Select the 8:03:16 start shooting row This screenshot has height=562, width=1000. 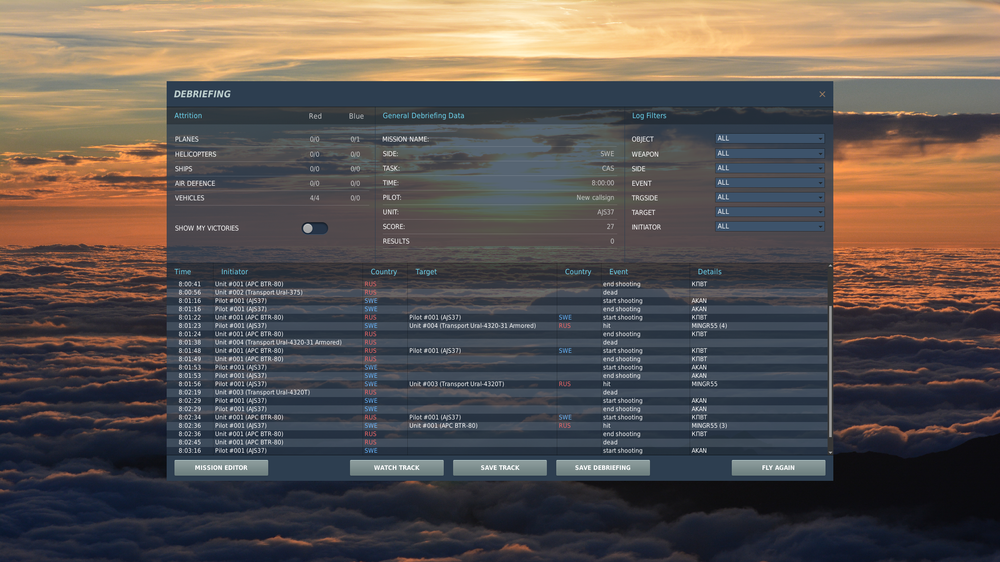499,450
